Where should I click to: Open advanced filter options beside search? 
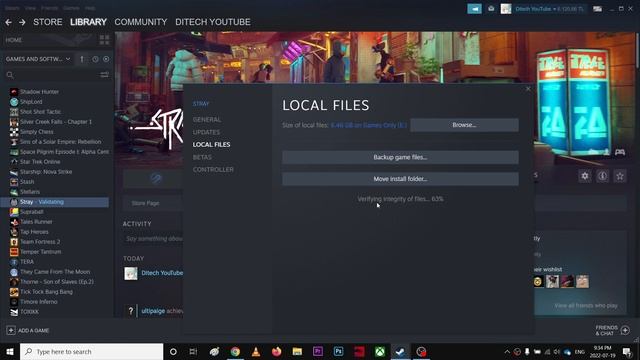(104, 75)
